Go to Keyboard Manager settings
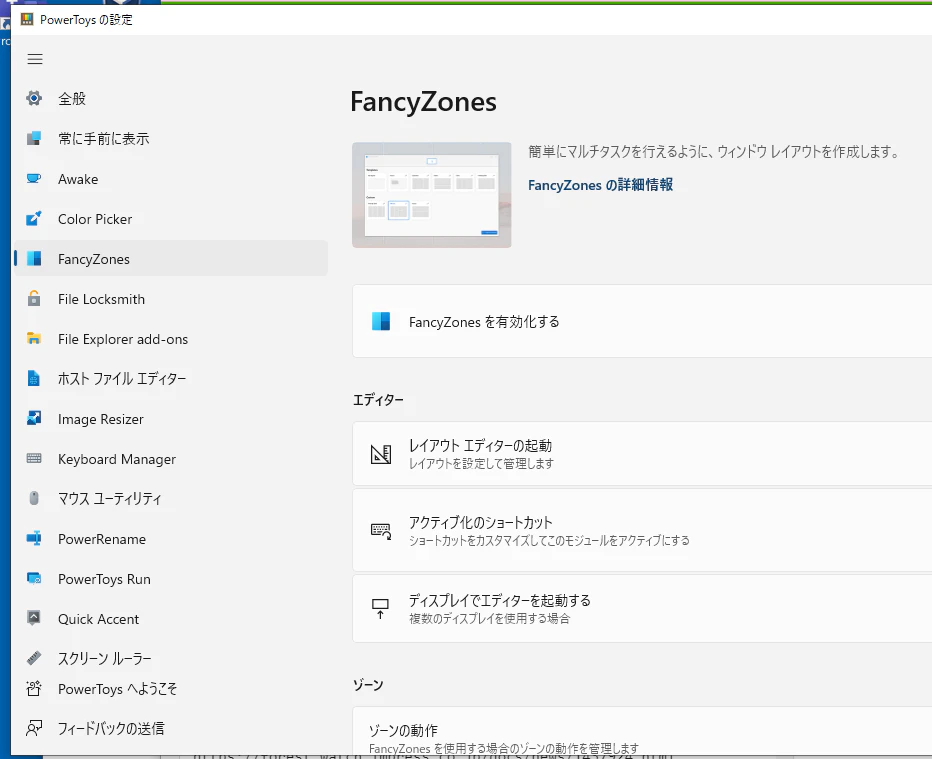The image size is (932, 759). click(171, 458)
